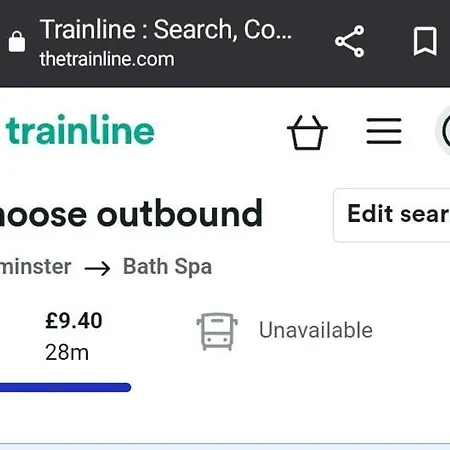This screenshot has width=450, height=450.
Task: Click the Edit search button
Action: [392, 215]
